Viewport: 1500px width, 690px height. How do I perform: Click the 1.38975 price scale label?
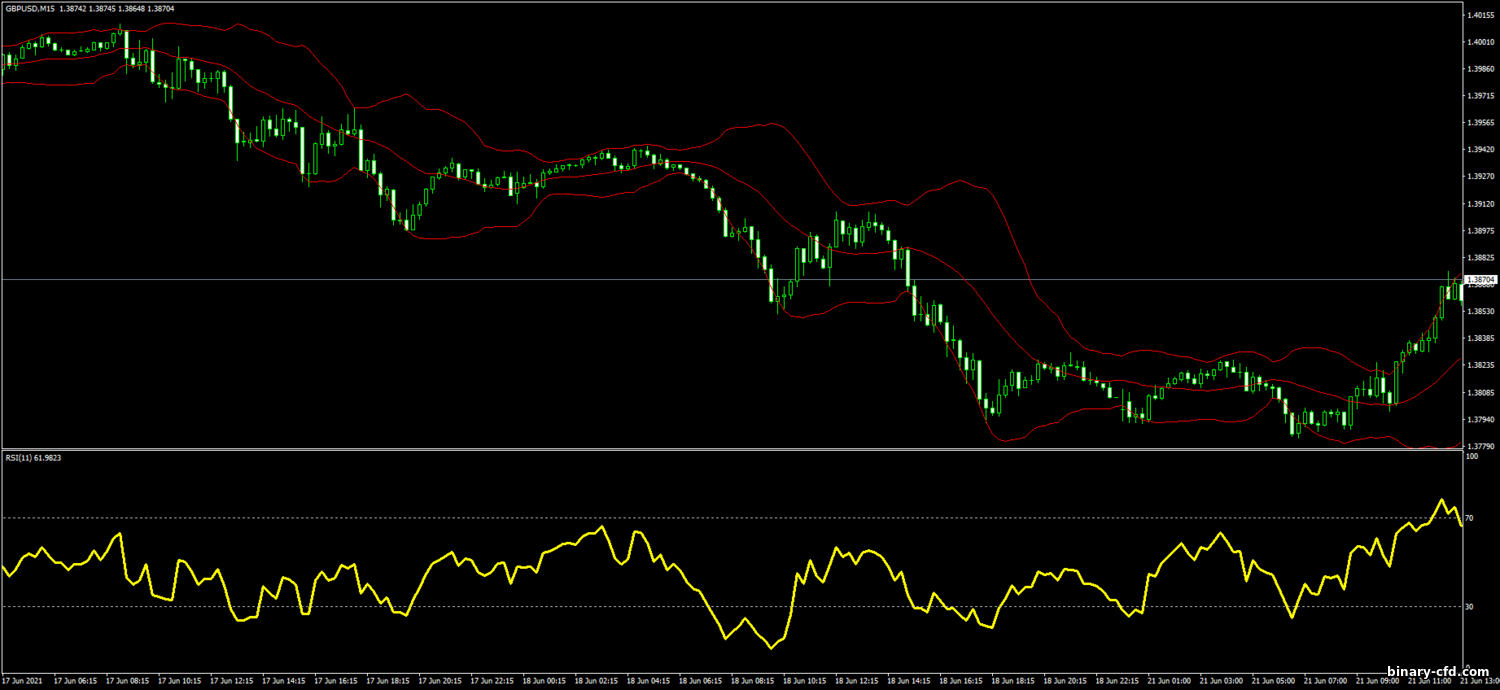(1480, 231)
